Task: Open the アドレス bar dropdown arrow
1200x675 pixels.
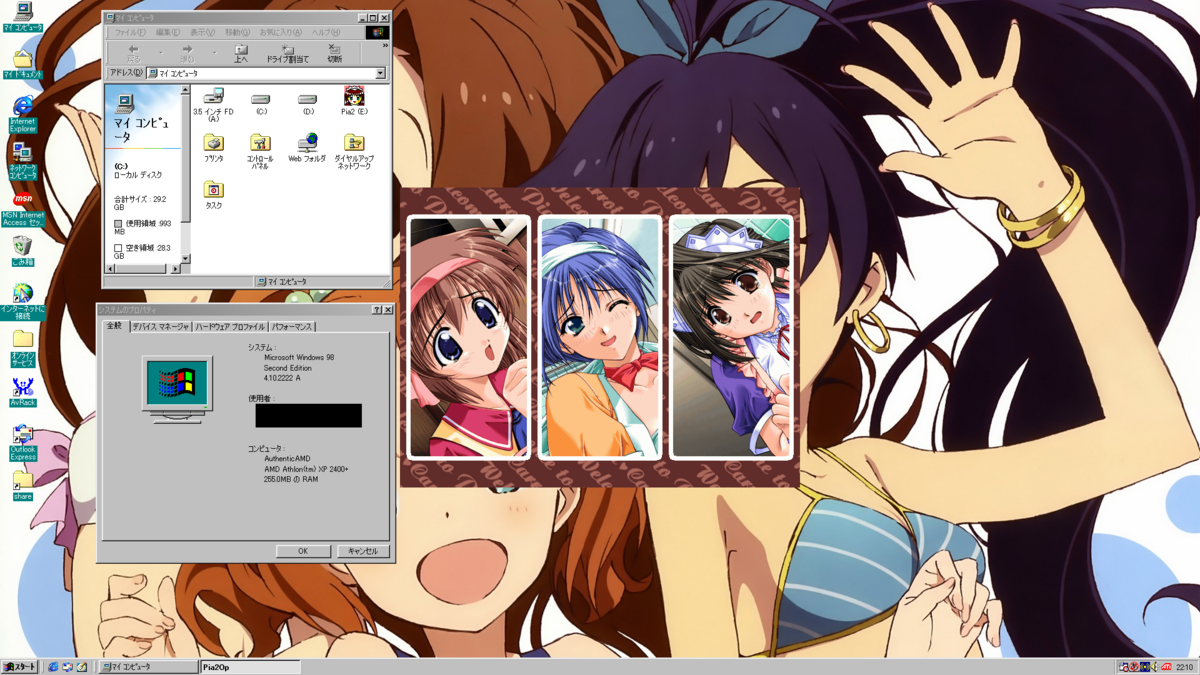Action: point(380,74)
